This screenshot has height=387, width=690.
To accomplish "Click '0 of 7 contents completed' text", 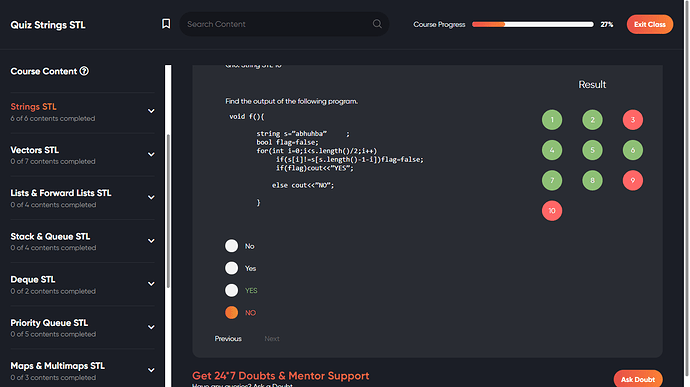I will [x=53, y=162].
